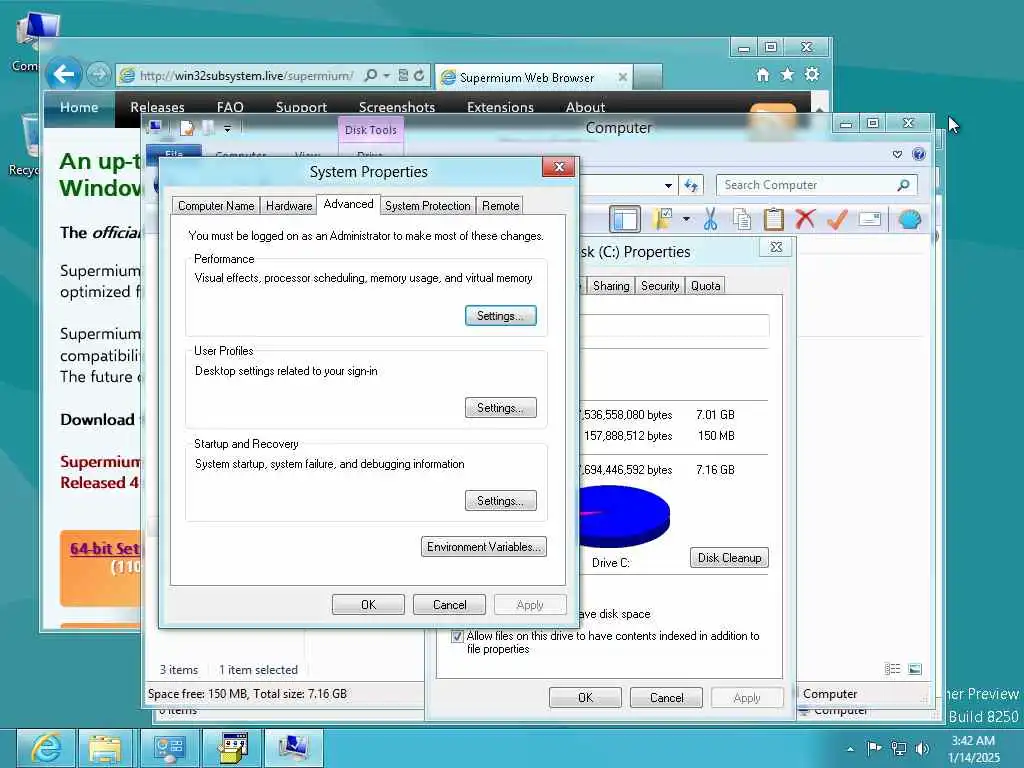Expand the Explorer ribbon chevron
This screenshot has width=1024, height=768.
point(897,155)
